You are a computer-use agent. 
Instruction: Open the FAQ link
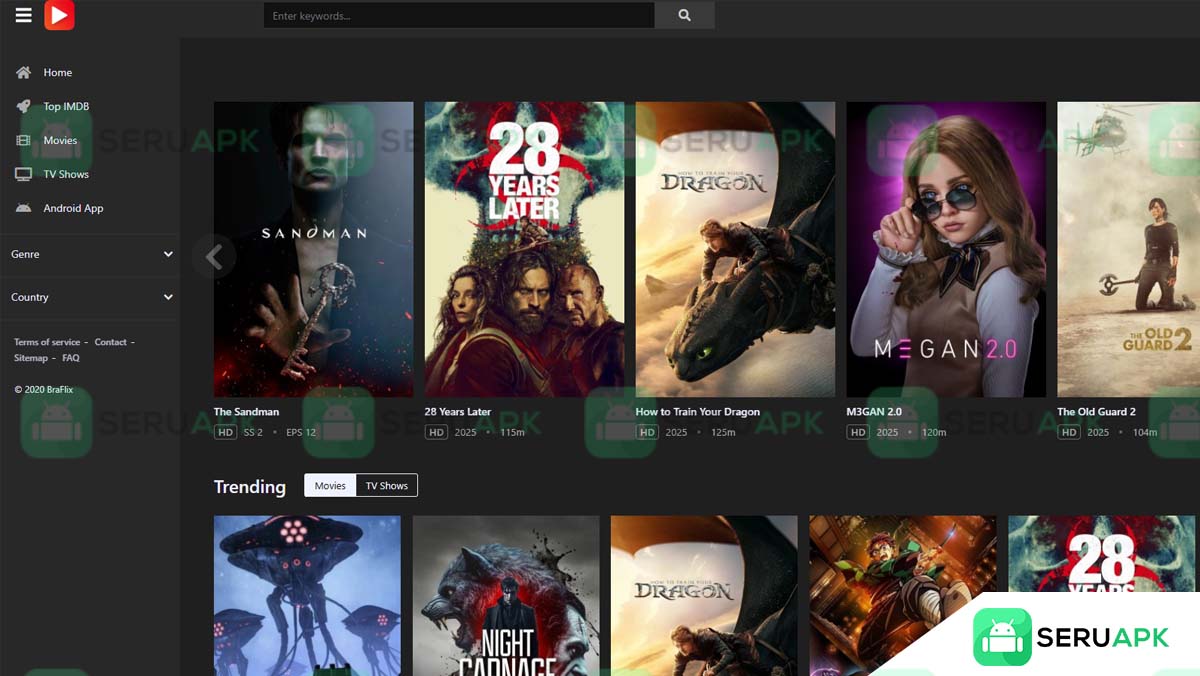tap(71, 358)
